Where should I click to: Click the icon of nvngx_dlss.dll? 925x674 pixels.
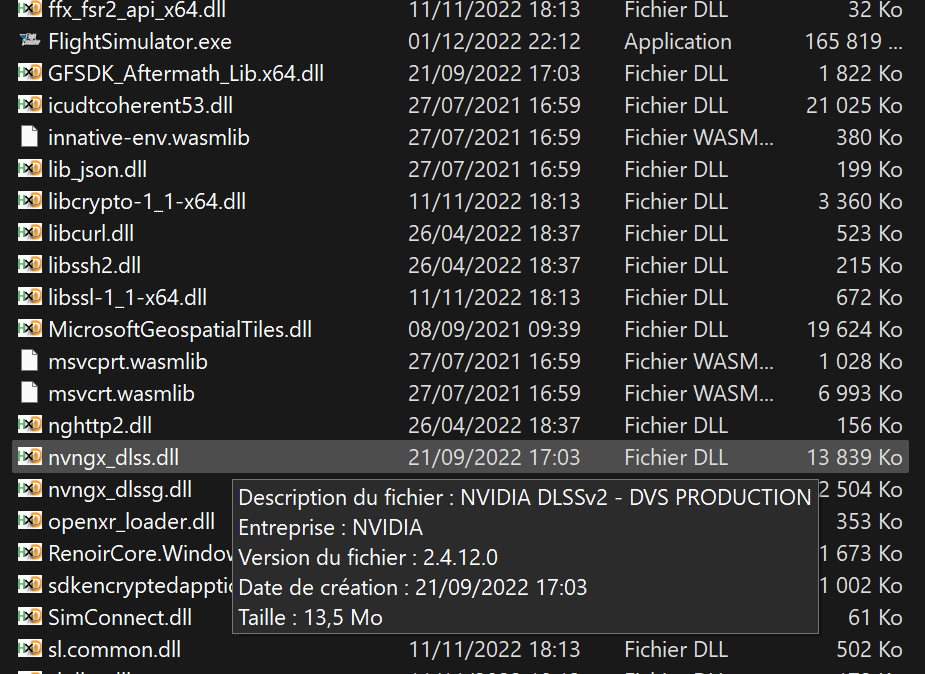[29, 458]
